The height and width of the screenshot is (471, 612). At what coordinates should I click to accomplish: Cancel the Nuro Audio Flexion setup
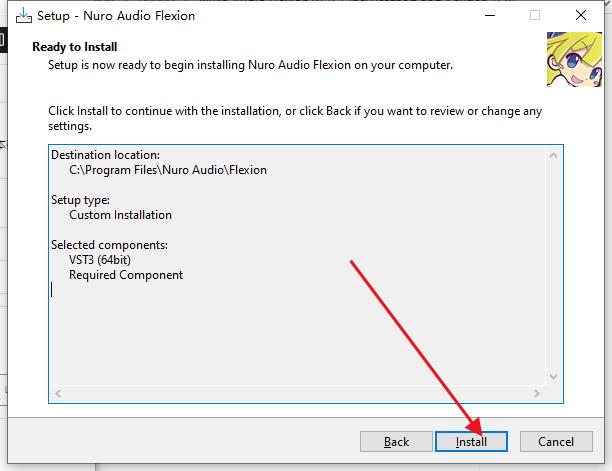pos(556,442)
